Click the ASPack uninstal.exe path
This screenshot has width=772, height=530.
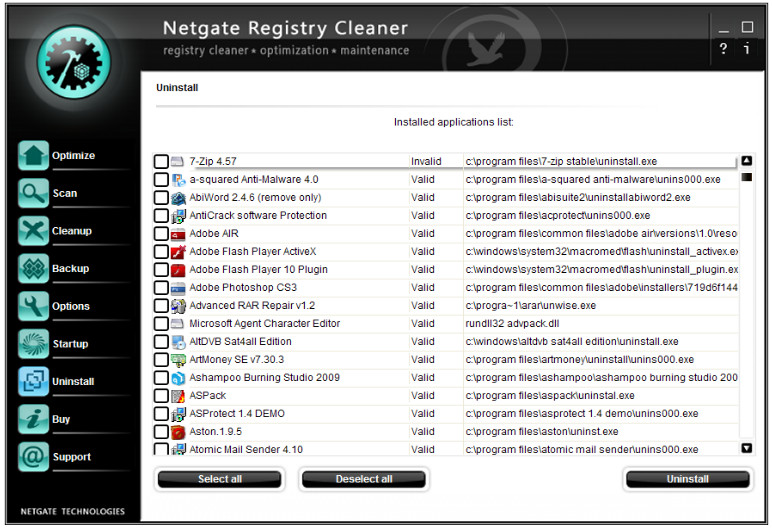550,396
